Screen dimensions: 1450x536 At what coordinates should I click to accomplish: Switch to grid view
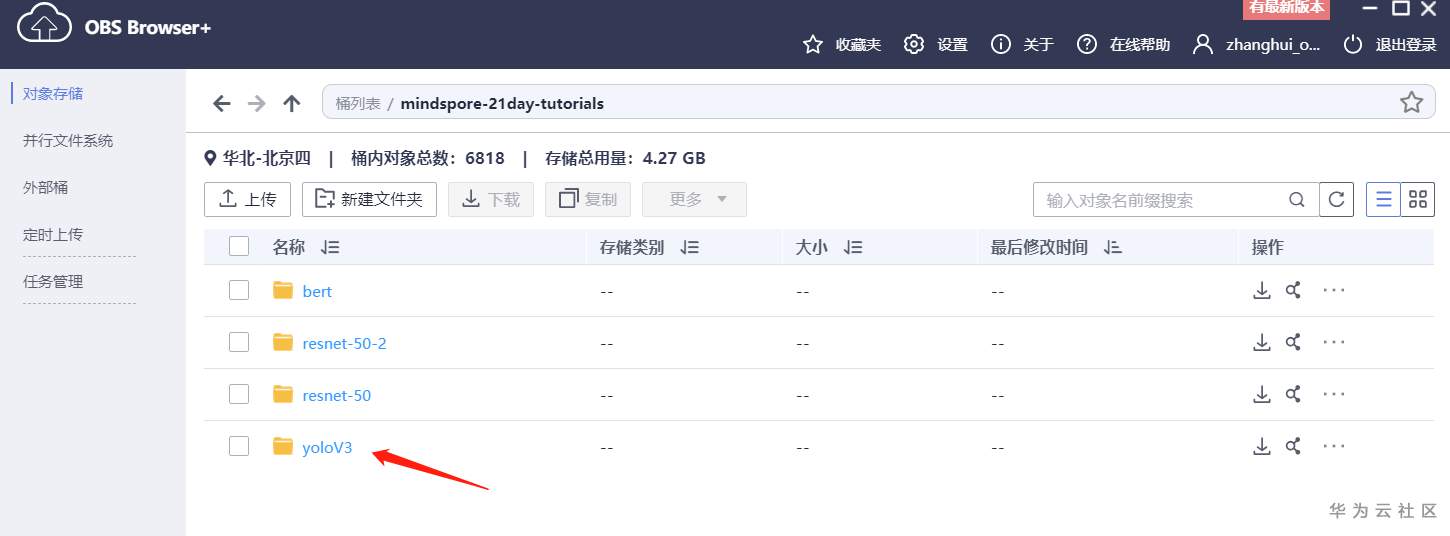coord(1418,200)
